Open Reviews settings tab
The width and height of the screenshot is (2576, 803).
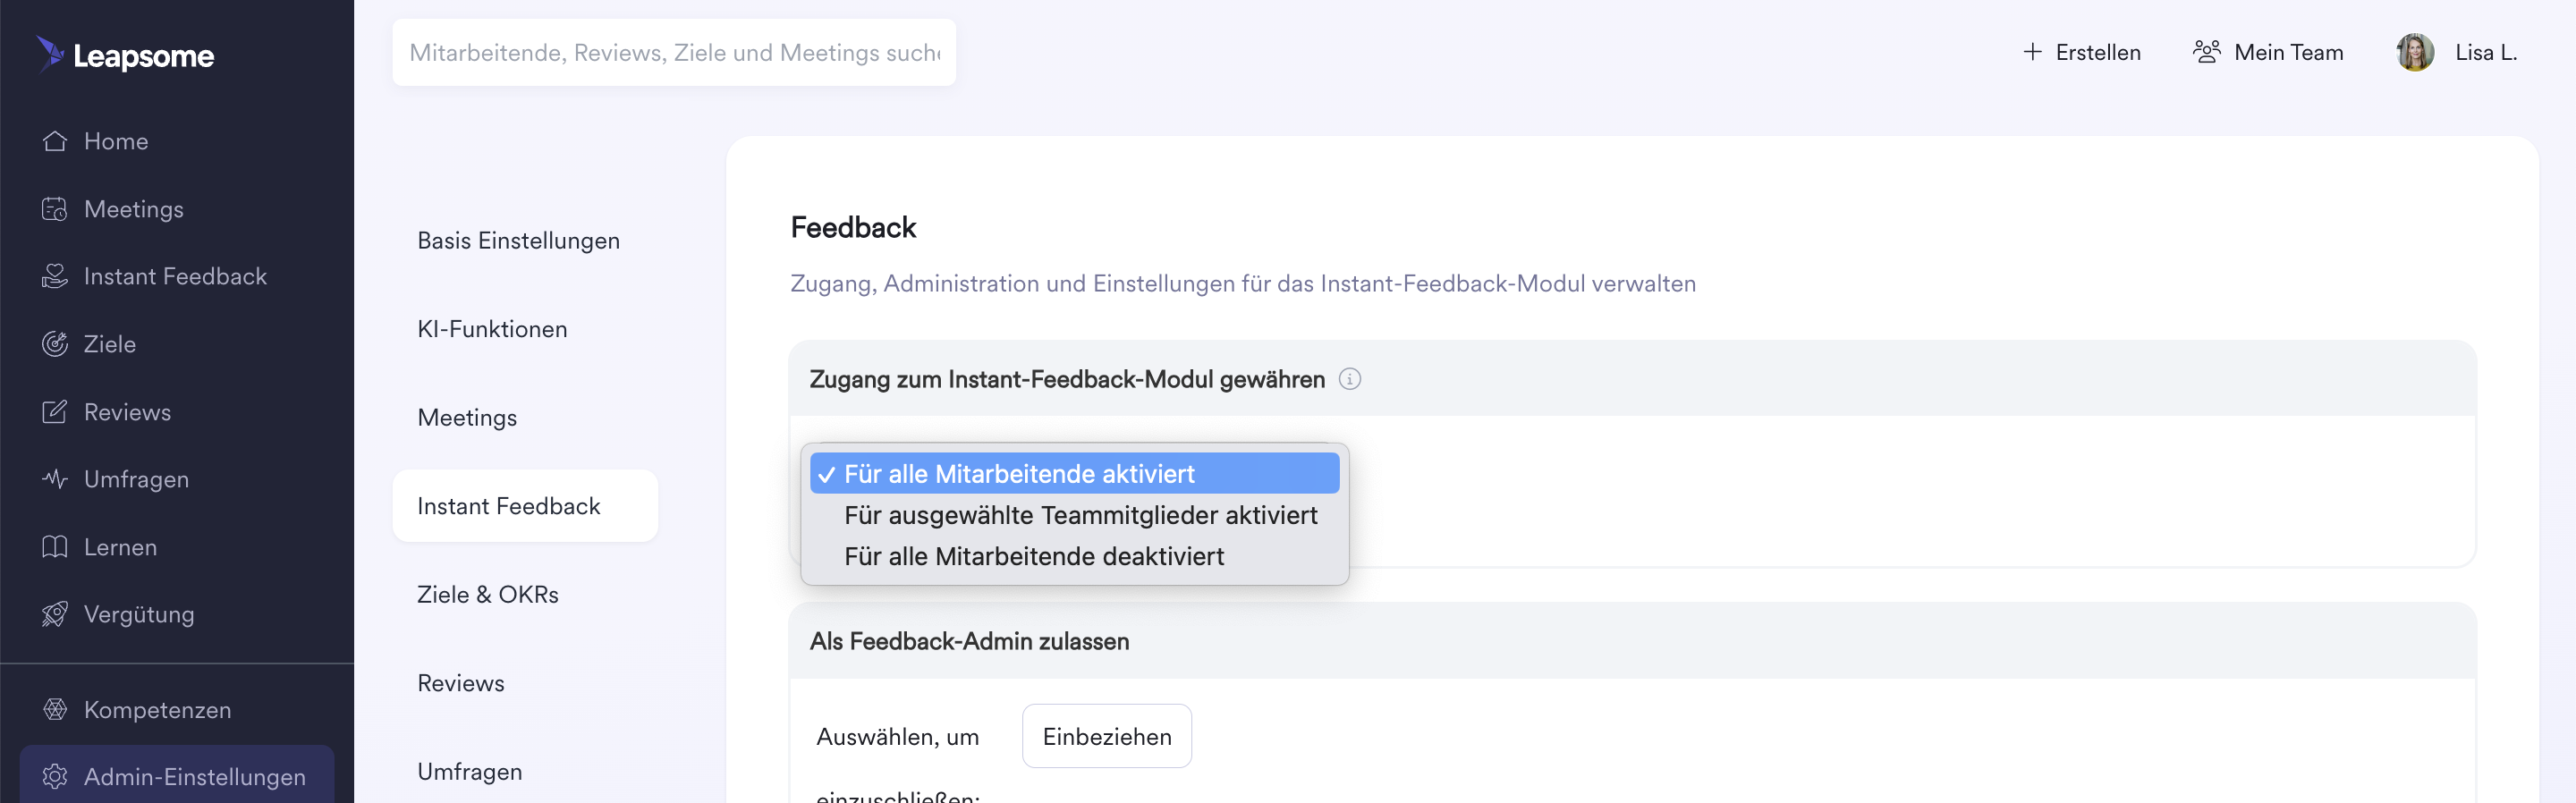[x=461, y=683]
